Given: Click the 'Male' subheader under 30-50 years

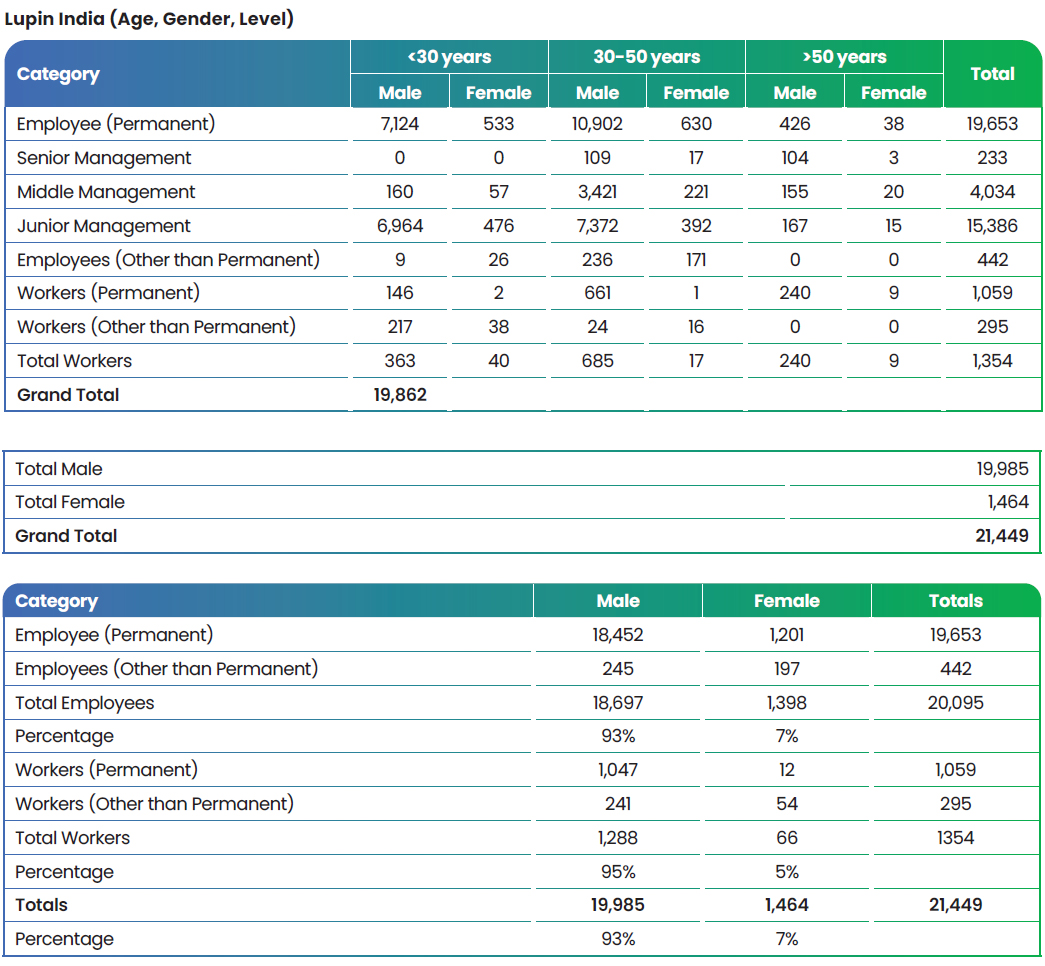Looking at the screenshot, I should click(597, 92).
